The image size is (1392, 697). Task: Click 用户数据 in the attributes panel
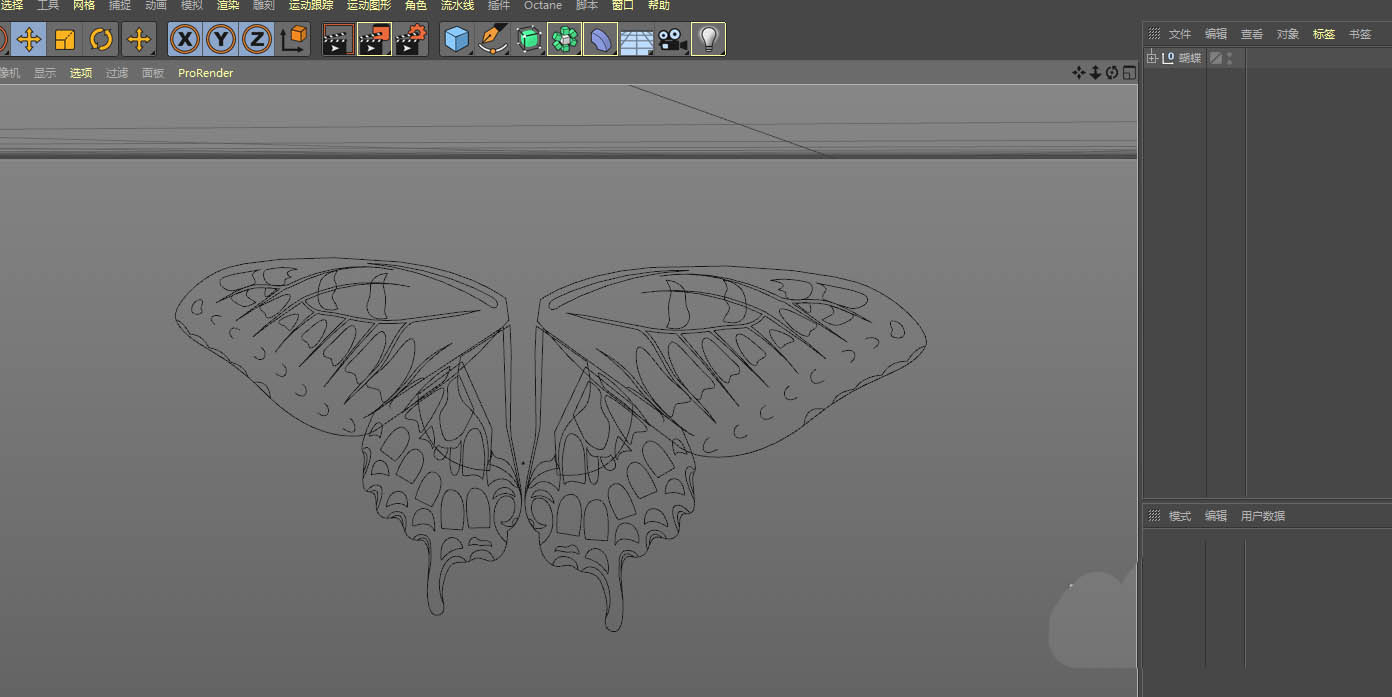(1262, 516)
